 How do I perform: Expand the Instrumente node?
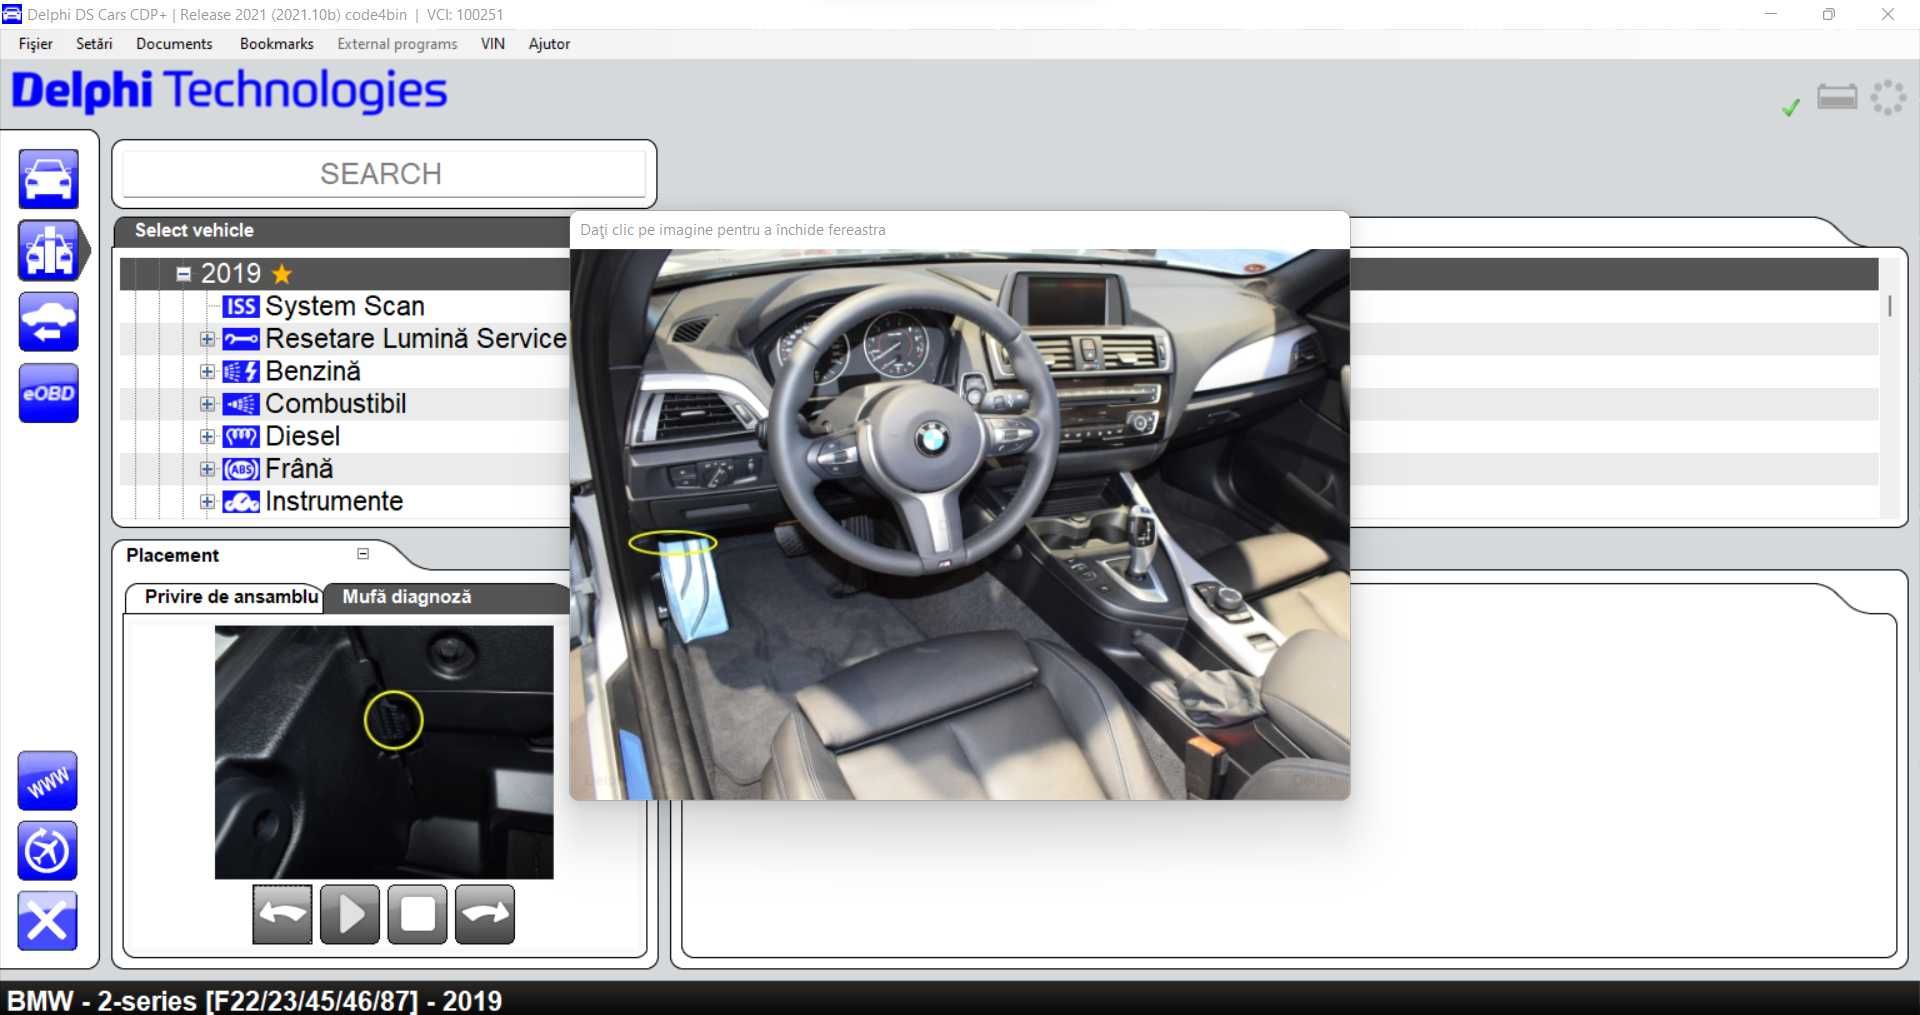click(207, 502)
